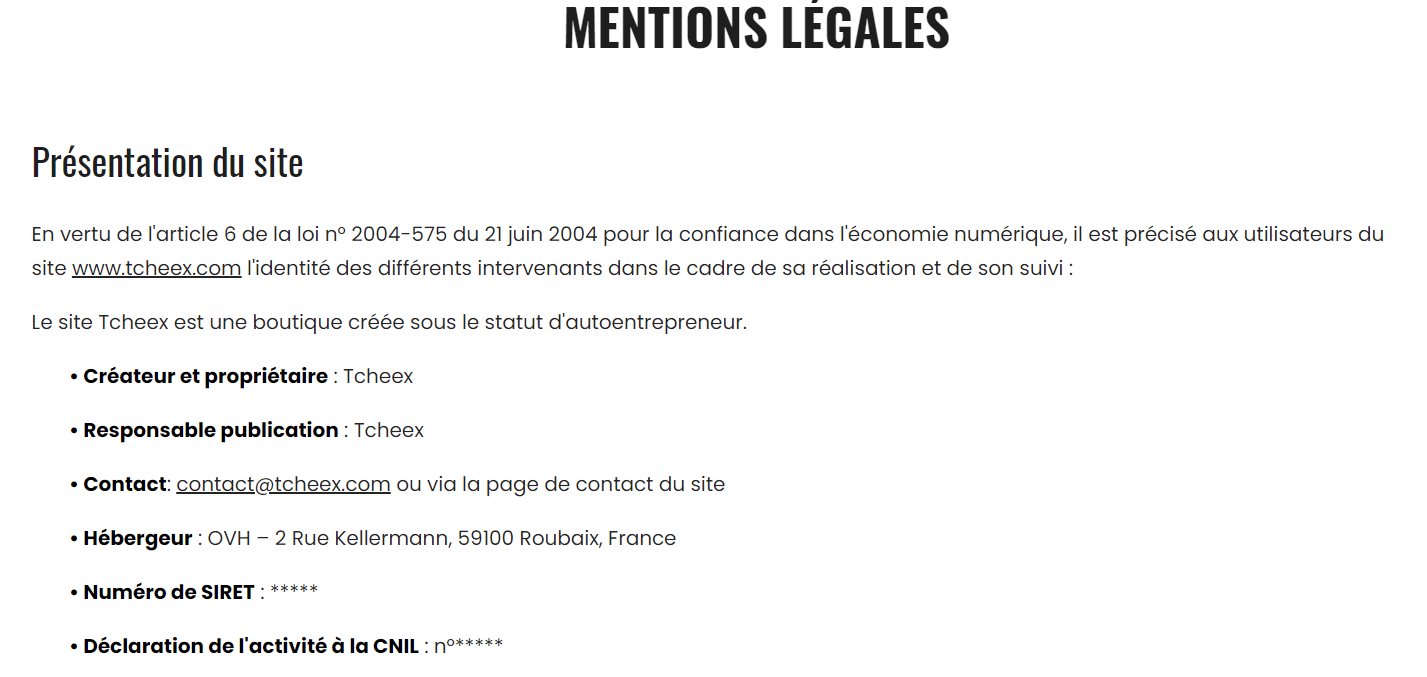Click the Déclaration de l'activité à la CNIL label
The width and height of the screenshot is (1427, 677).
pyautogui.click(x=250, y=646)
